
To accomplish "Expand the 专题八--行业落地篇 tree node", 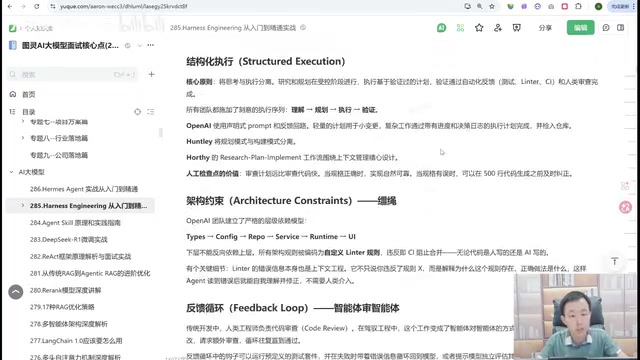I will [x=23, y=138].
